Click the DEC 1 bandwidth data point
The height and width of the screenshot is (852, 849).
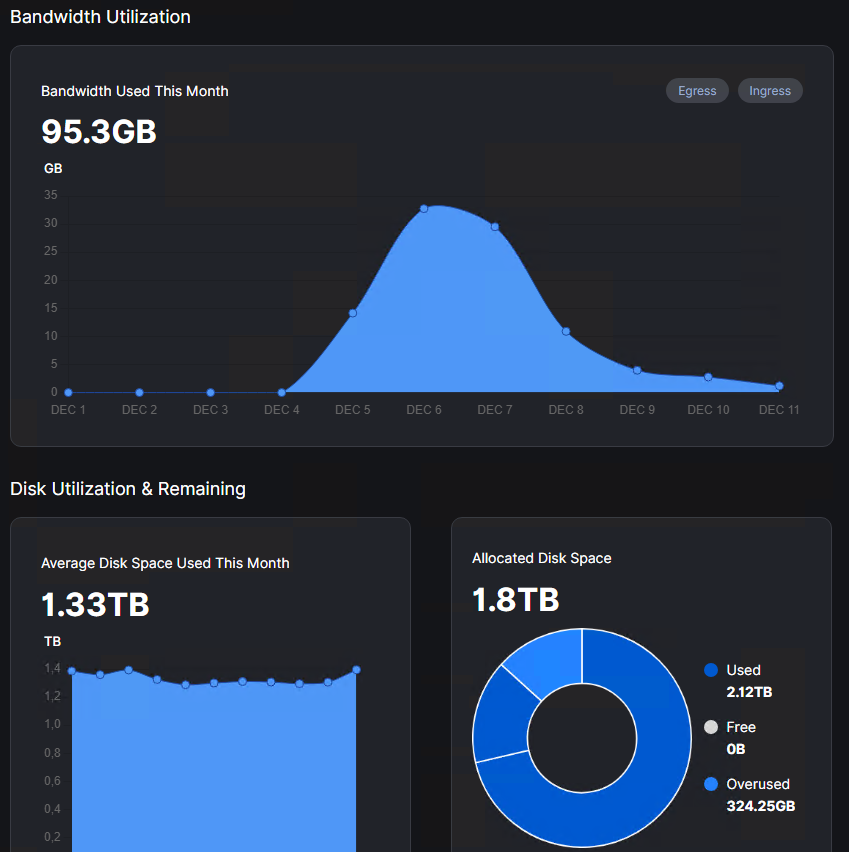point(68,392)
